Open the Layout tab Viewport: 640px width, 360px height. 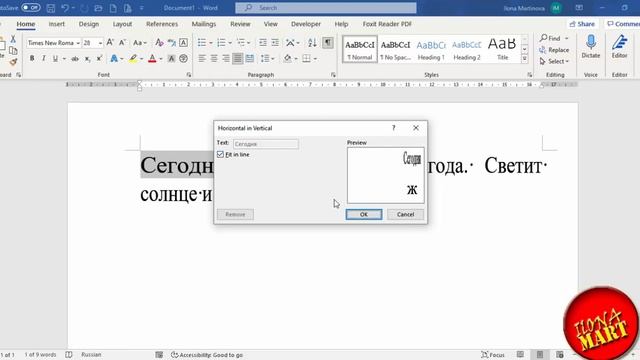click(x=122, y=24)
